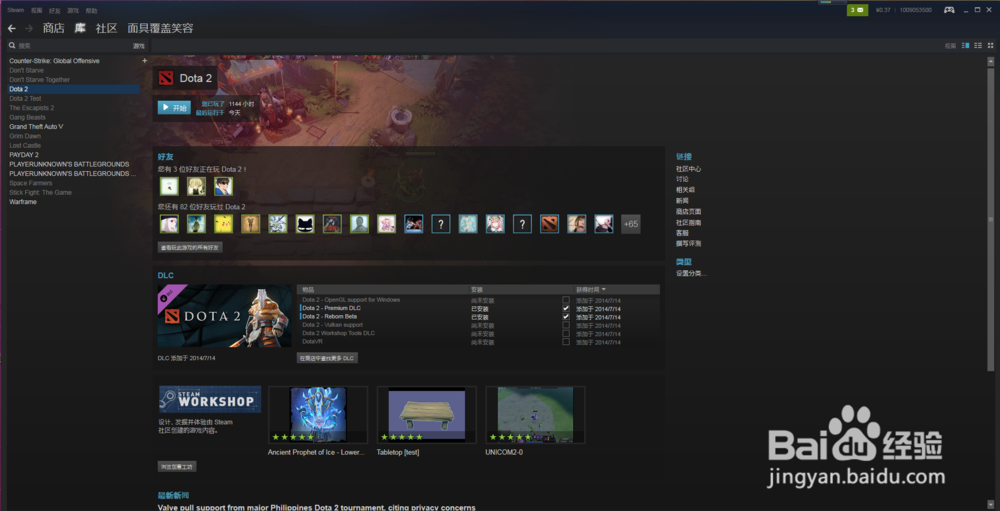
Task: Uncheck Dota 2 Premium DLC checkbox
Action: (566, 308)
